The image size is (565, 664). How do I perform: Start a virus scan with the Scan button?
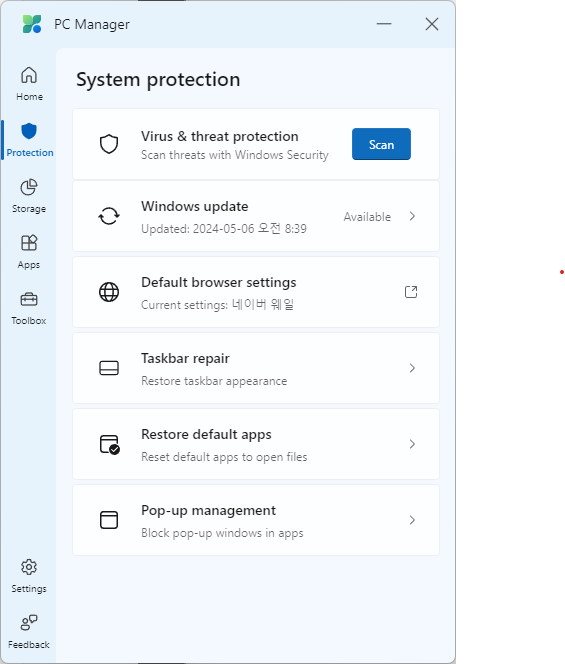click(x=381, y=144)
